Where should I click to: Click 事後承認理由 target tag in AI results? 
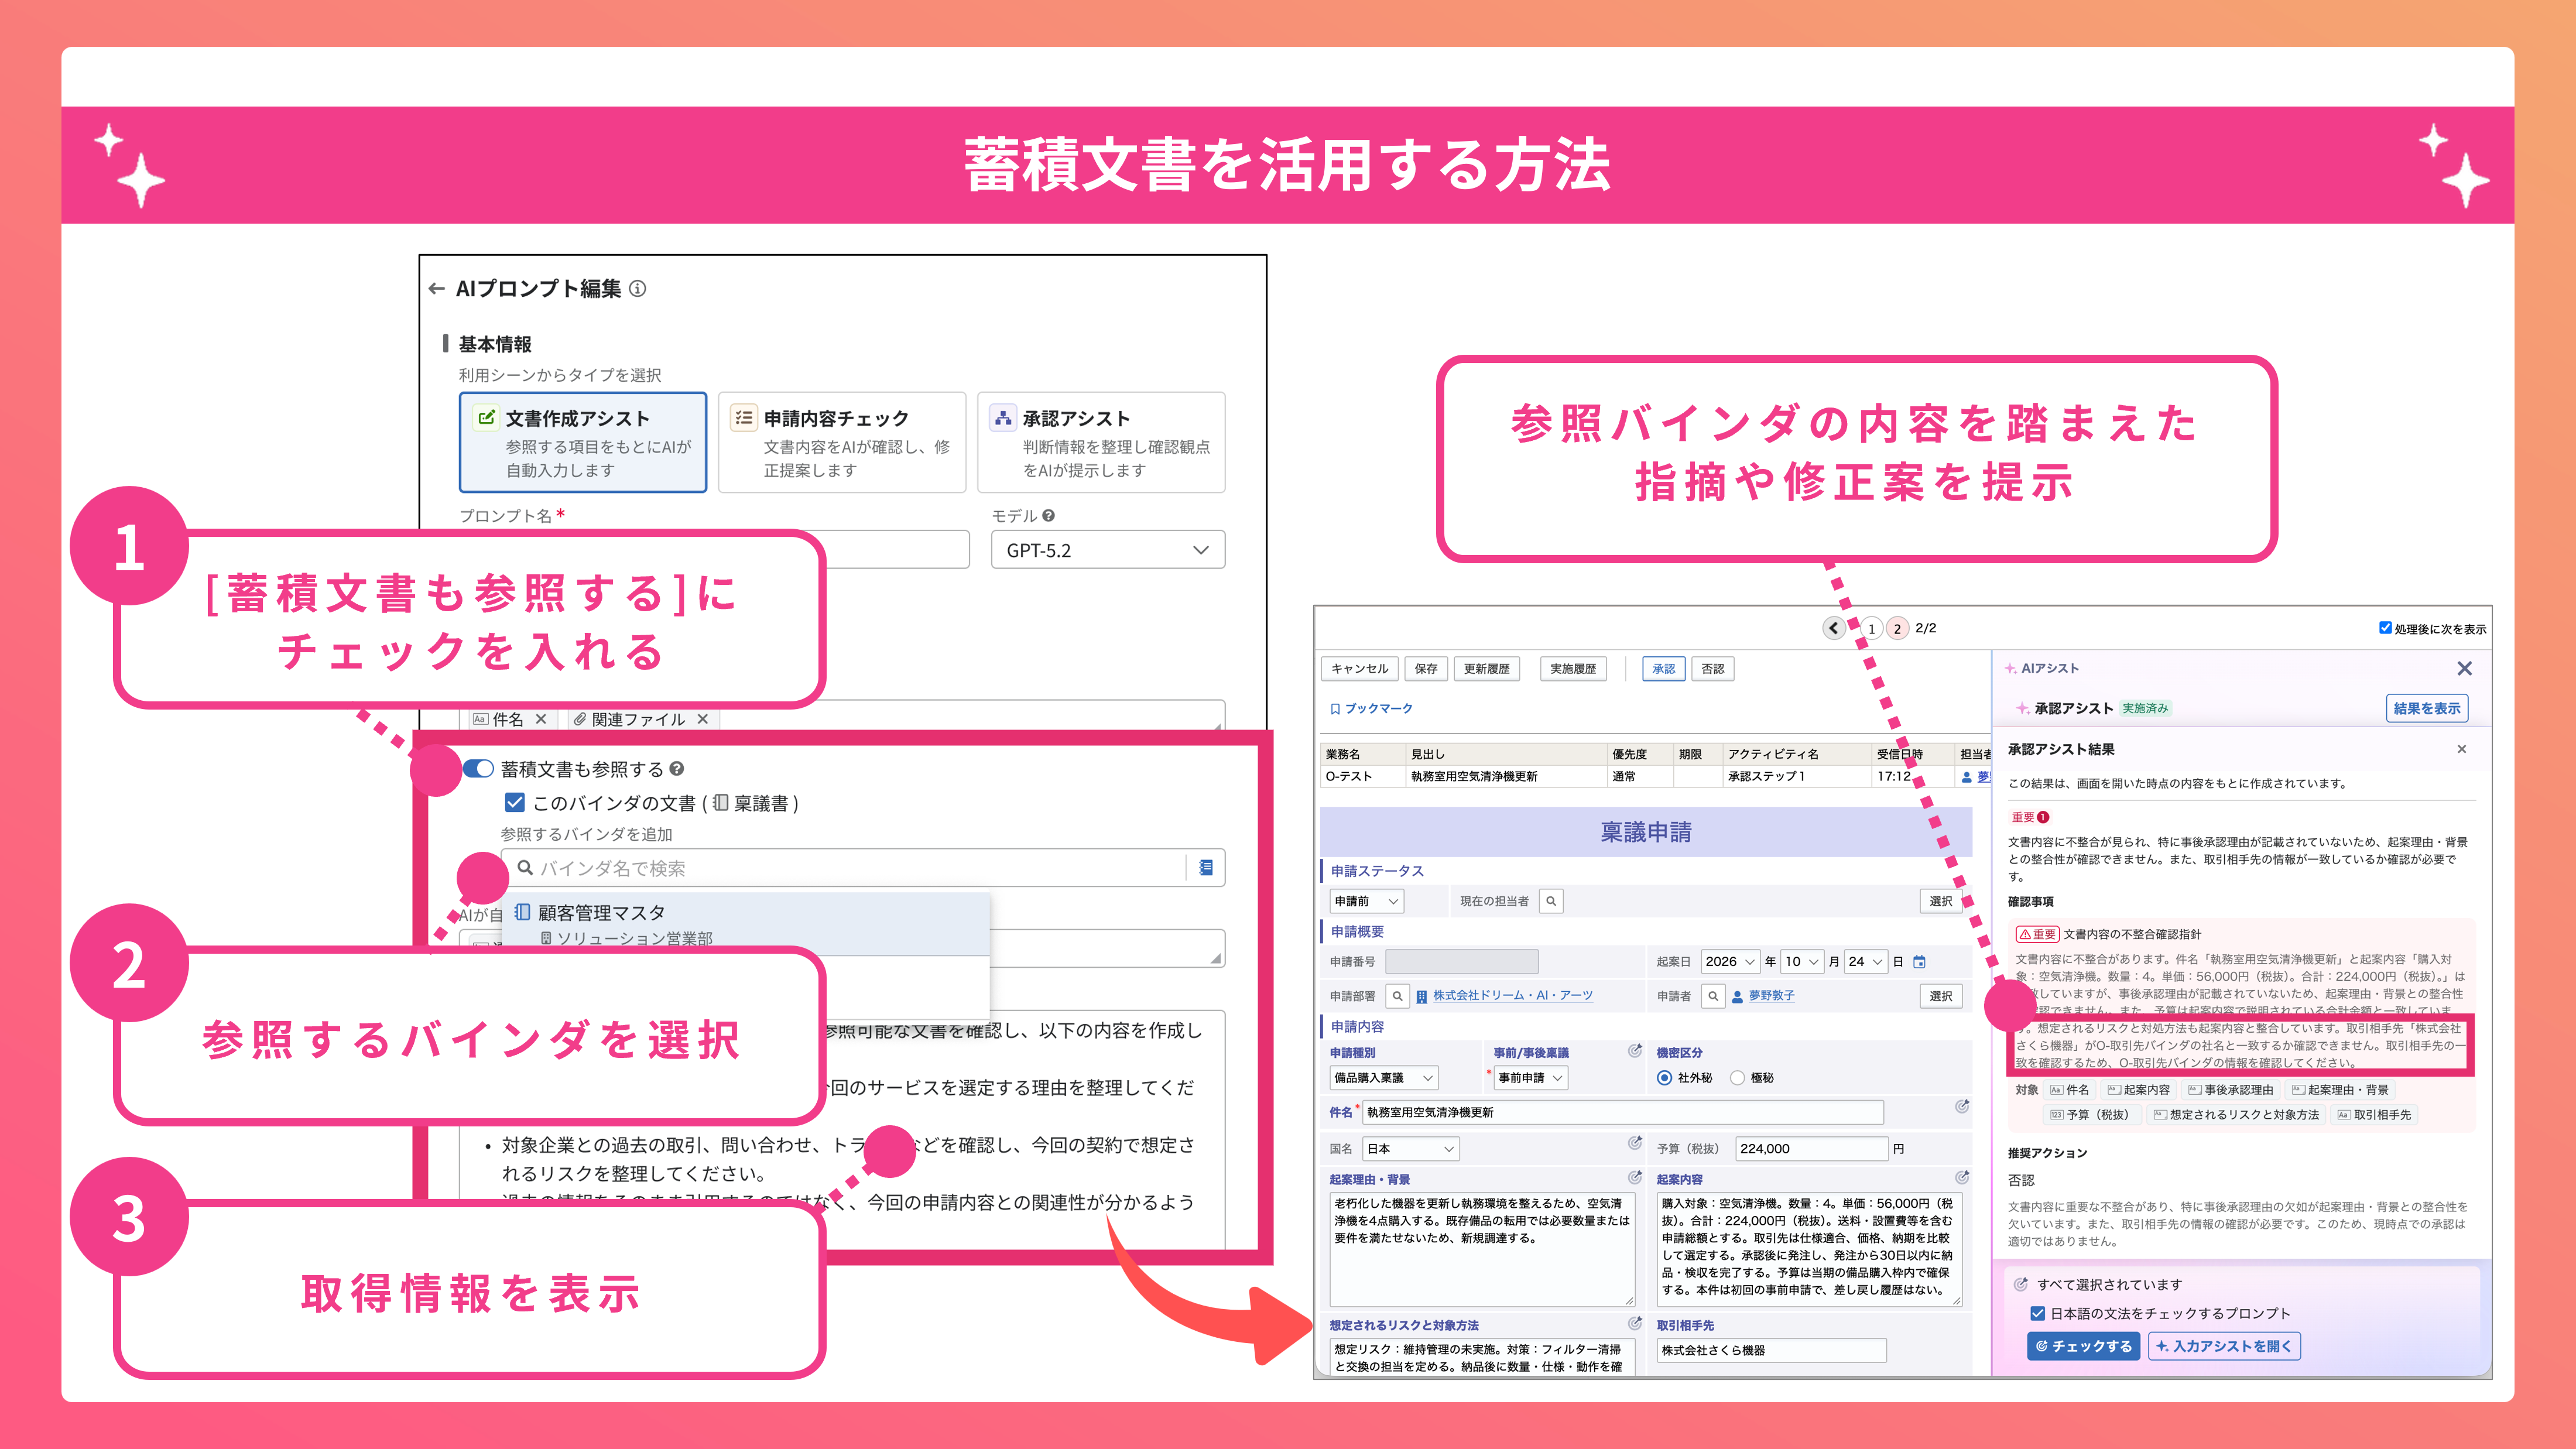[2230, 1090]
